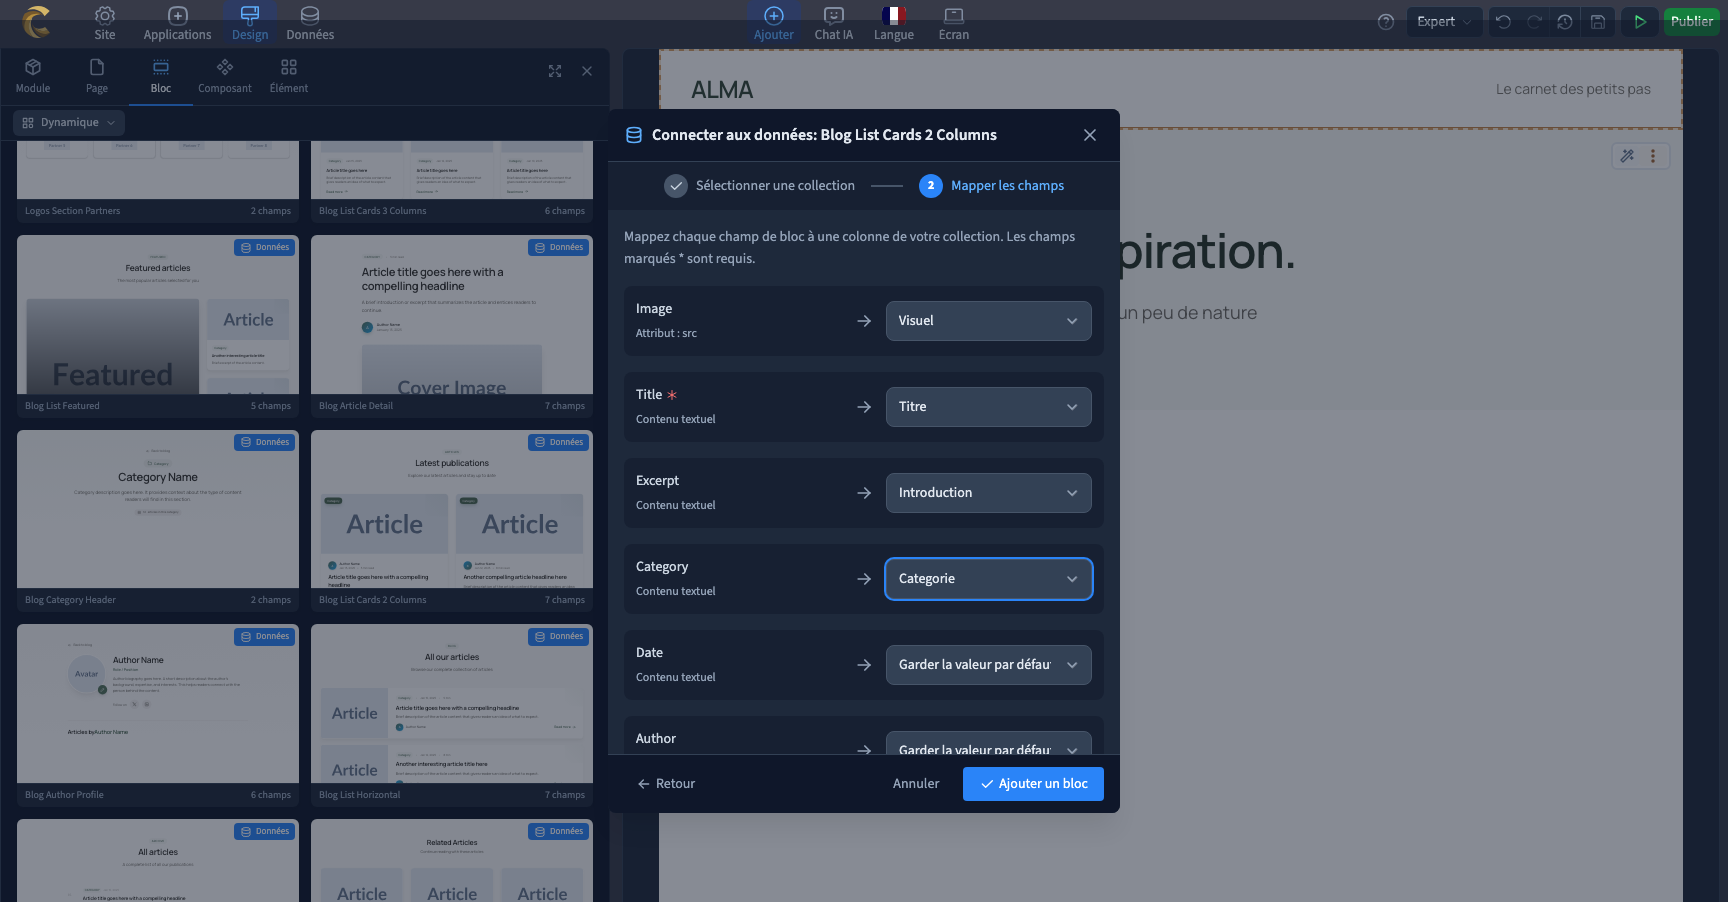Open the version history icon

tap(1565, 22)
